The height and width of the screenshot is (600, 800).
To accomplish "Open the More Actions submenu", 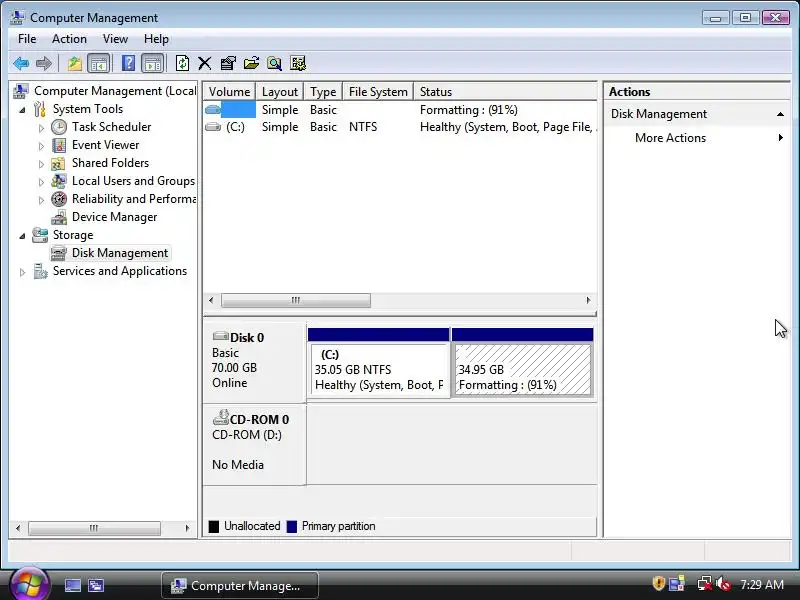I will [670, 138].
